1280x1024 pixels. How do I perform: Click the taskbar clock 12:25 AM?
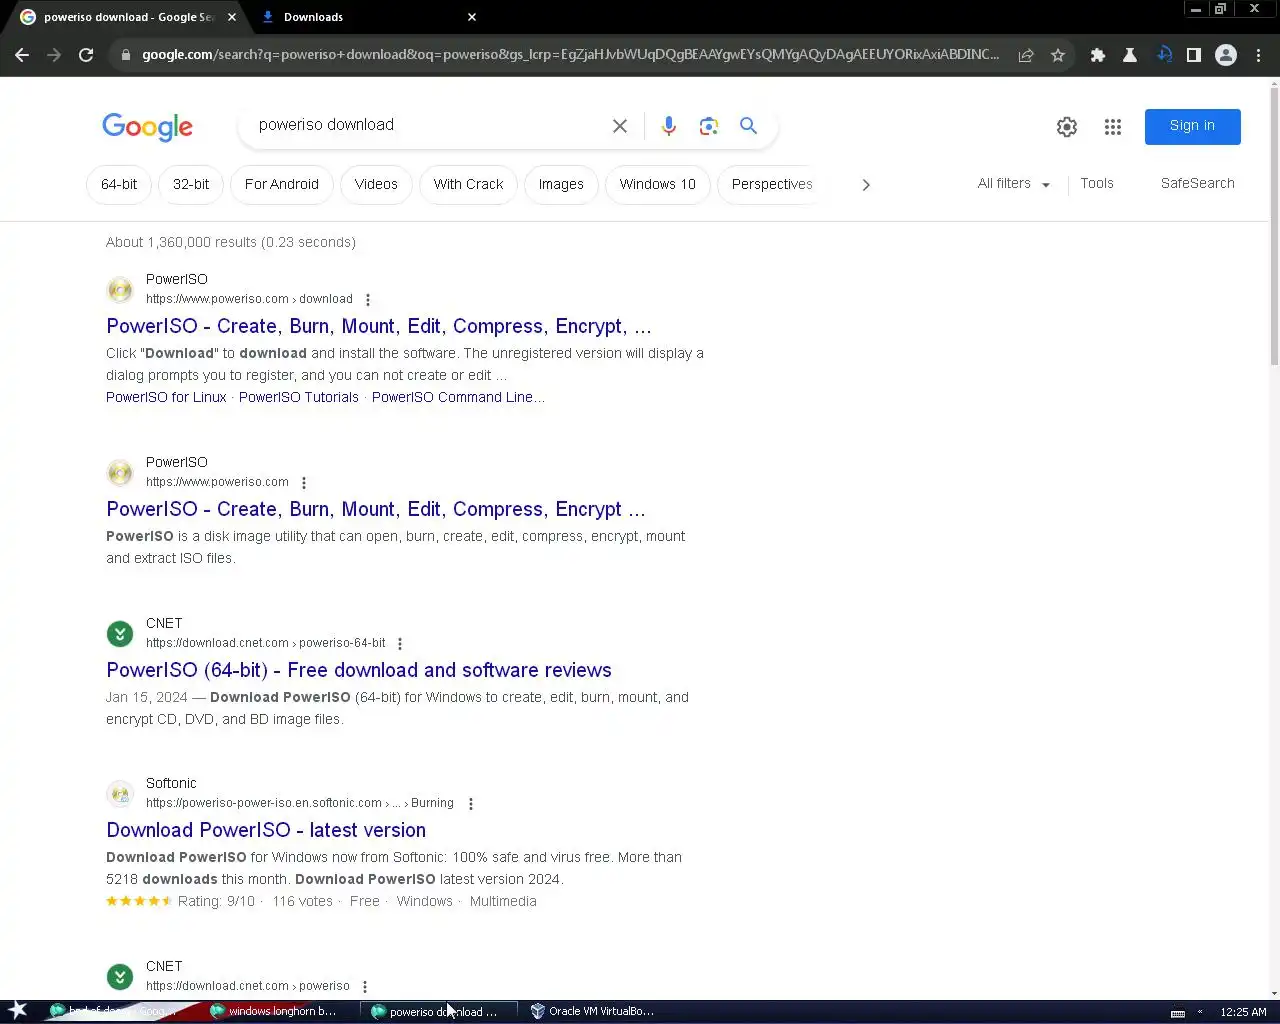[x=1243, y=1012]
